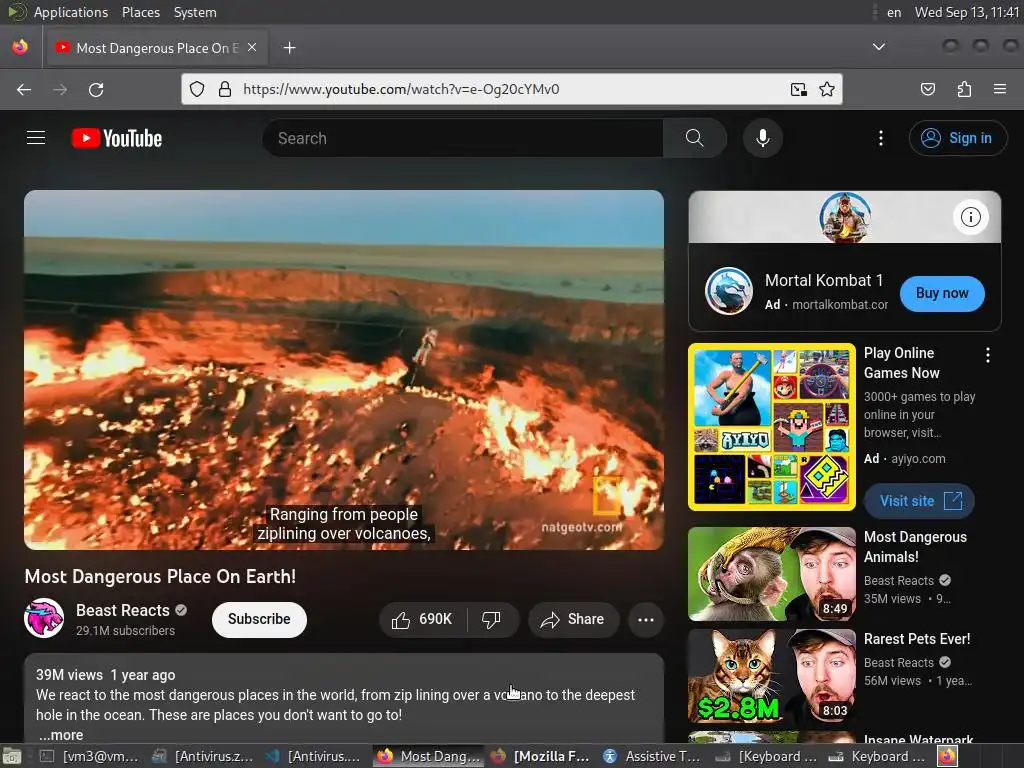Click Visit site on ayiyo ad
Screen dimensions: 1024x768
[920, 501]
